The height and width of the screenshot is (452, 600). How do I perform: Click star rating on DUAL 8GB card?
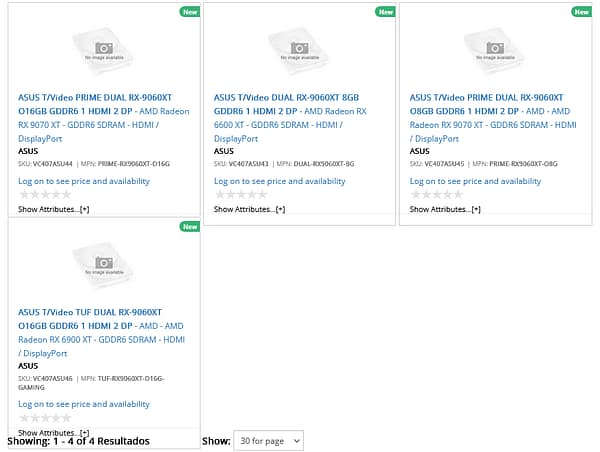(x=240, y=195)
